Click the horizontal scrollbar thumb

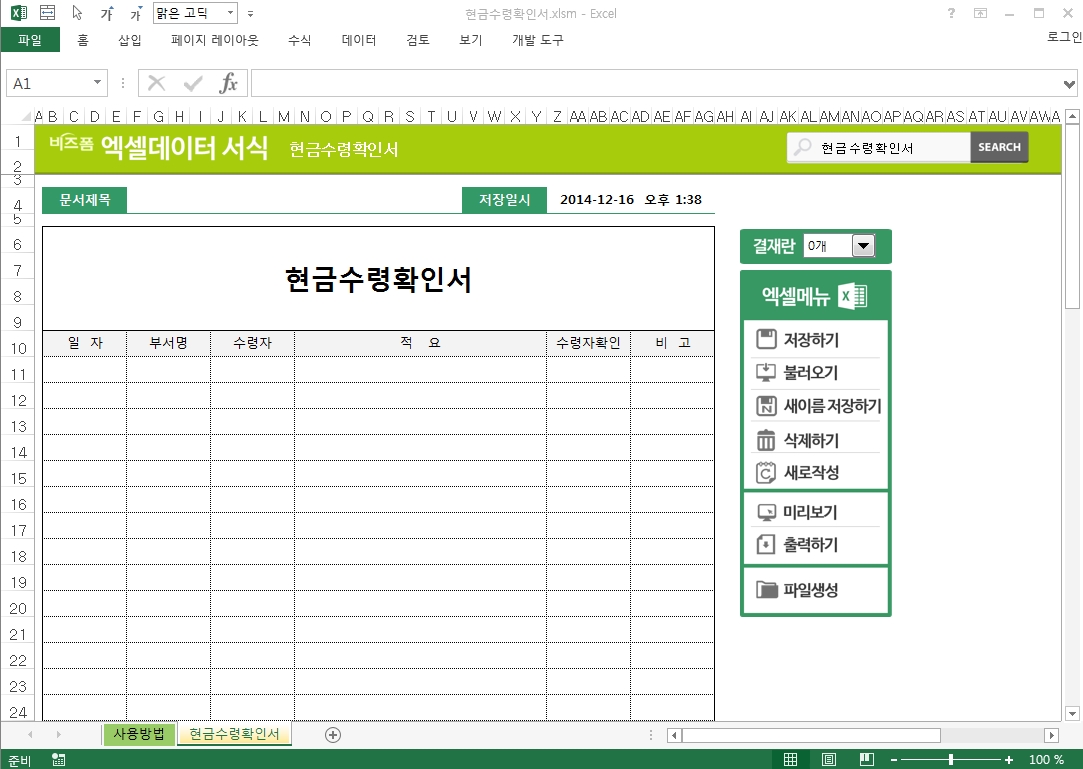812,735
